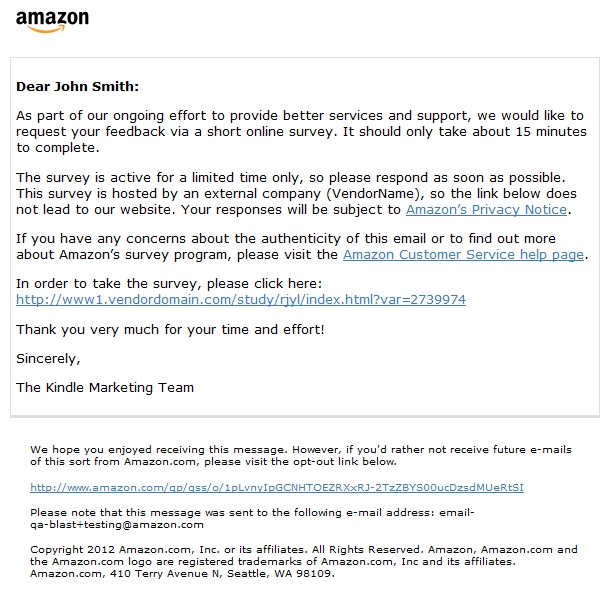Click 'The Kindle Marketing Team' signature

point(105,387)
